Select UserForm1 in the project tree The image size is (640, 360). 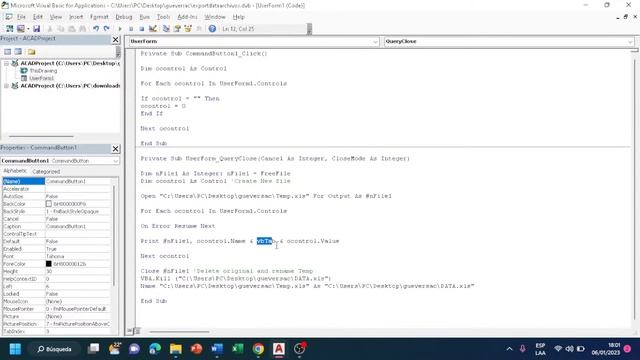tap(41, 78)
